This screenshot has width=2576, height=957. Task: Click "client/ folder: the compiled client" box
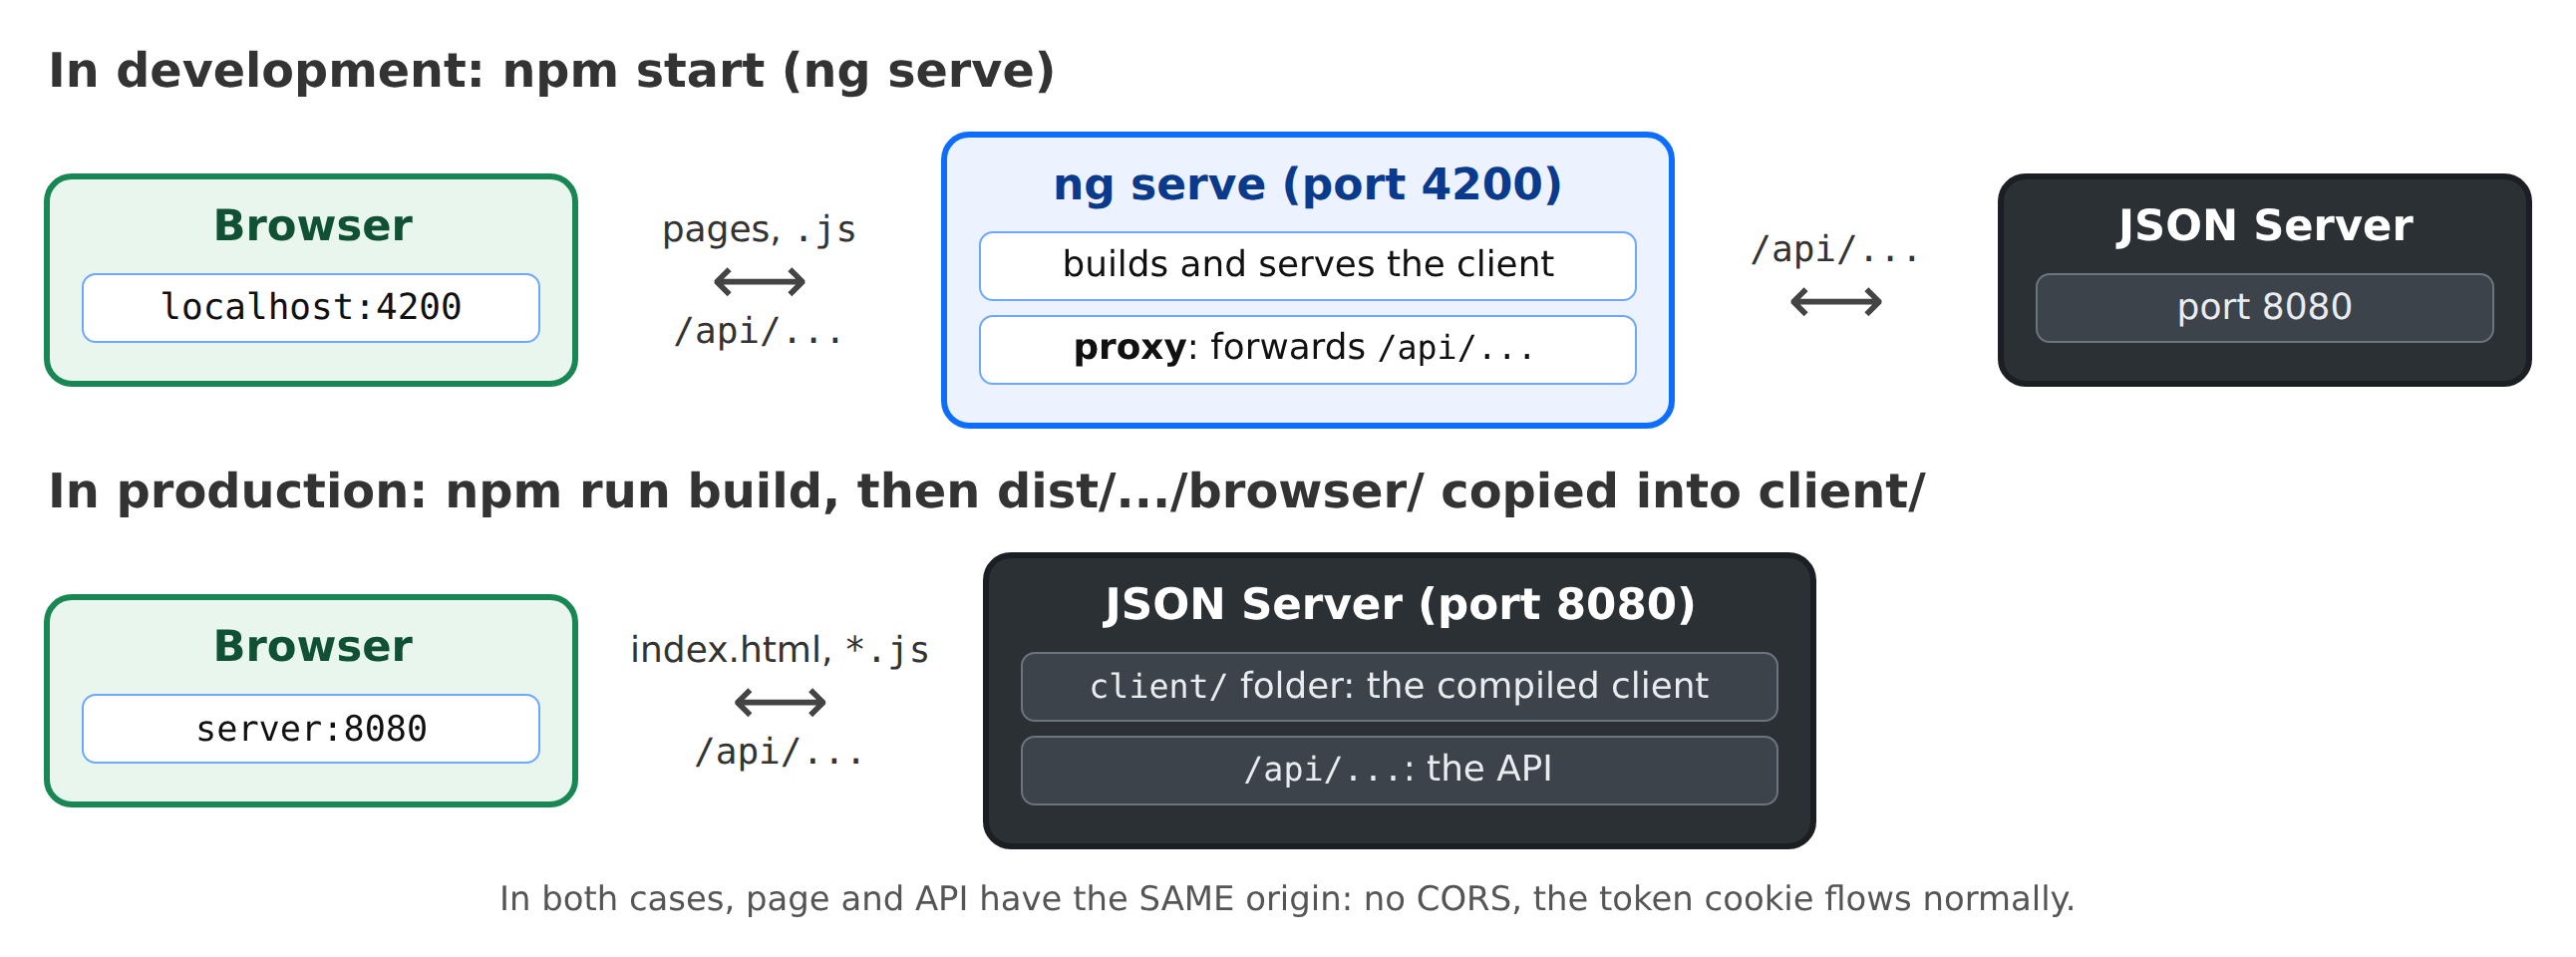pos(1399,687)
